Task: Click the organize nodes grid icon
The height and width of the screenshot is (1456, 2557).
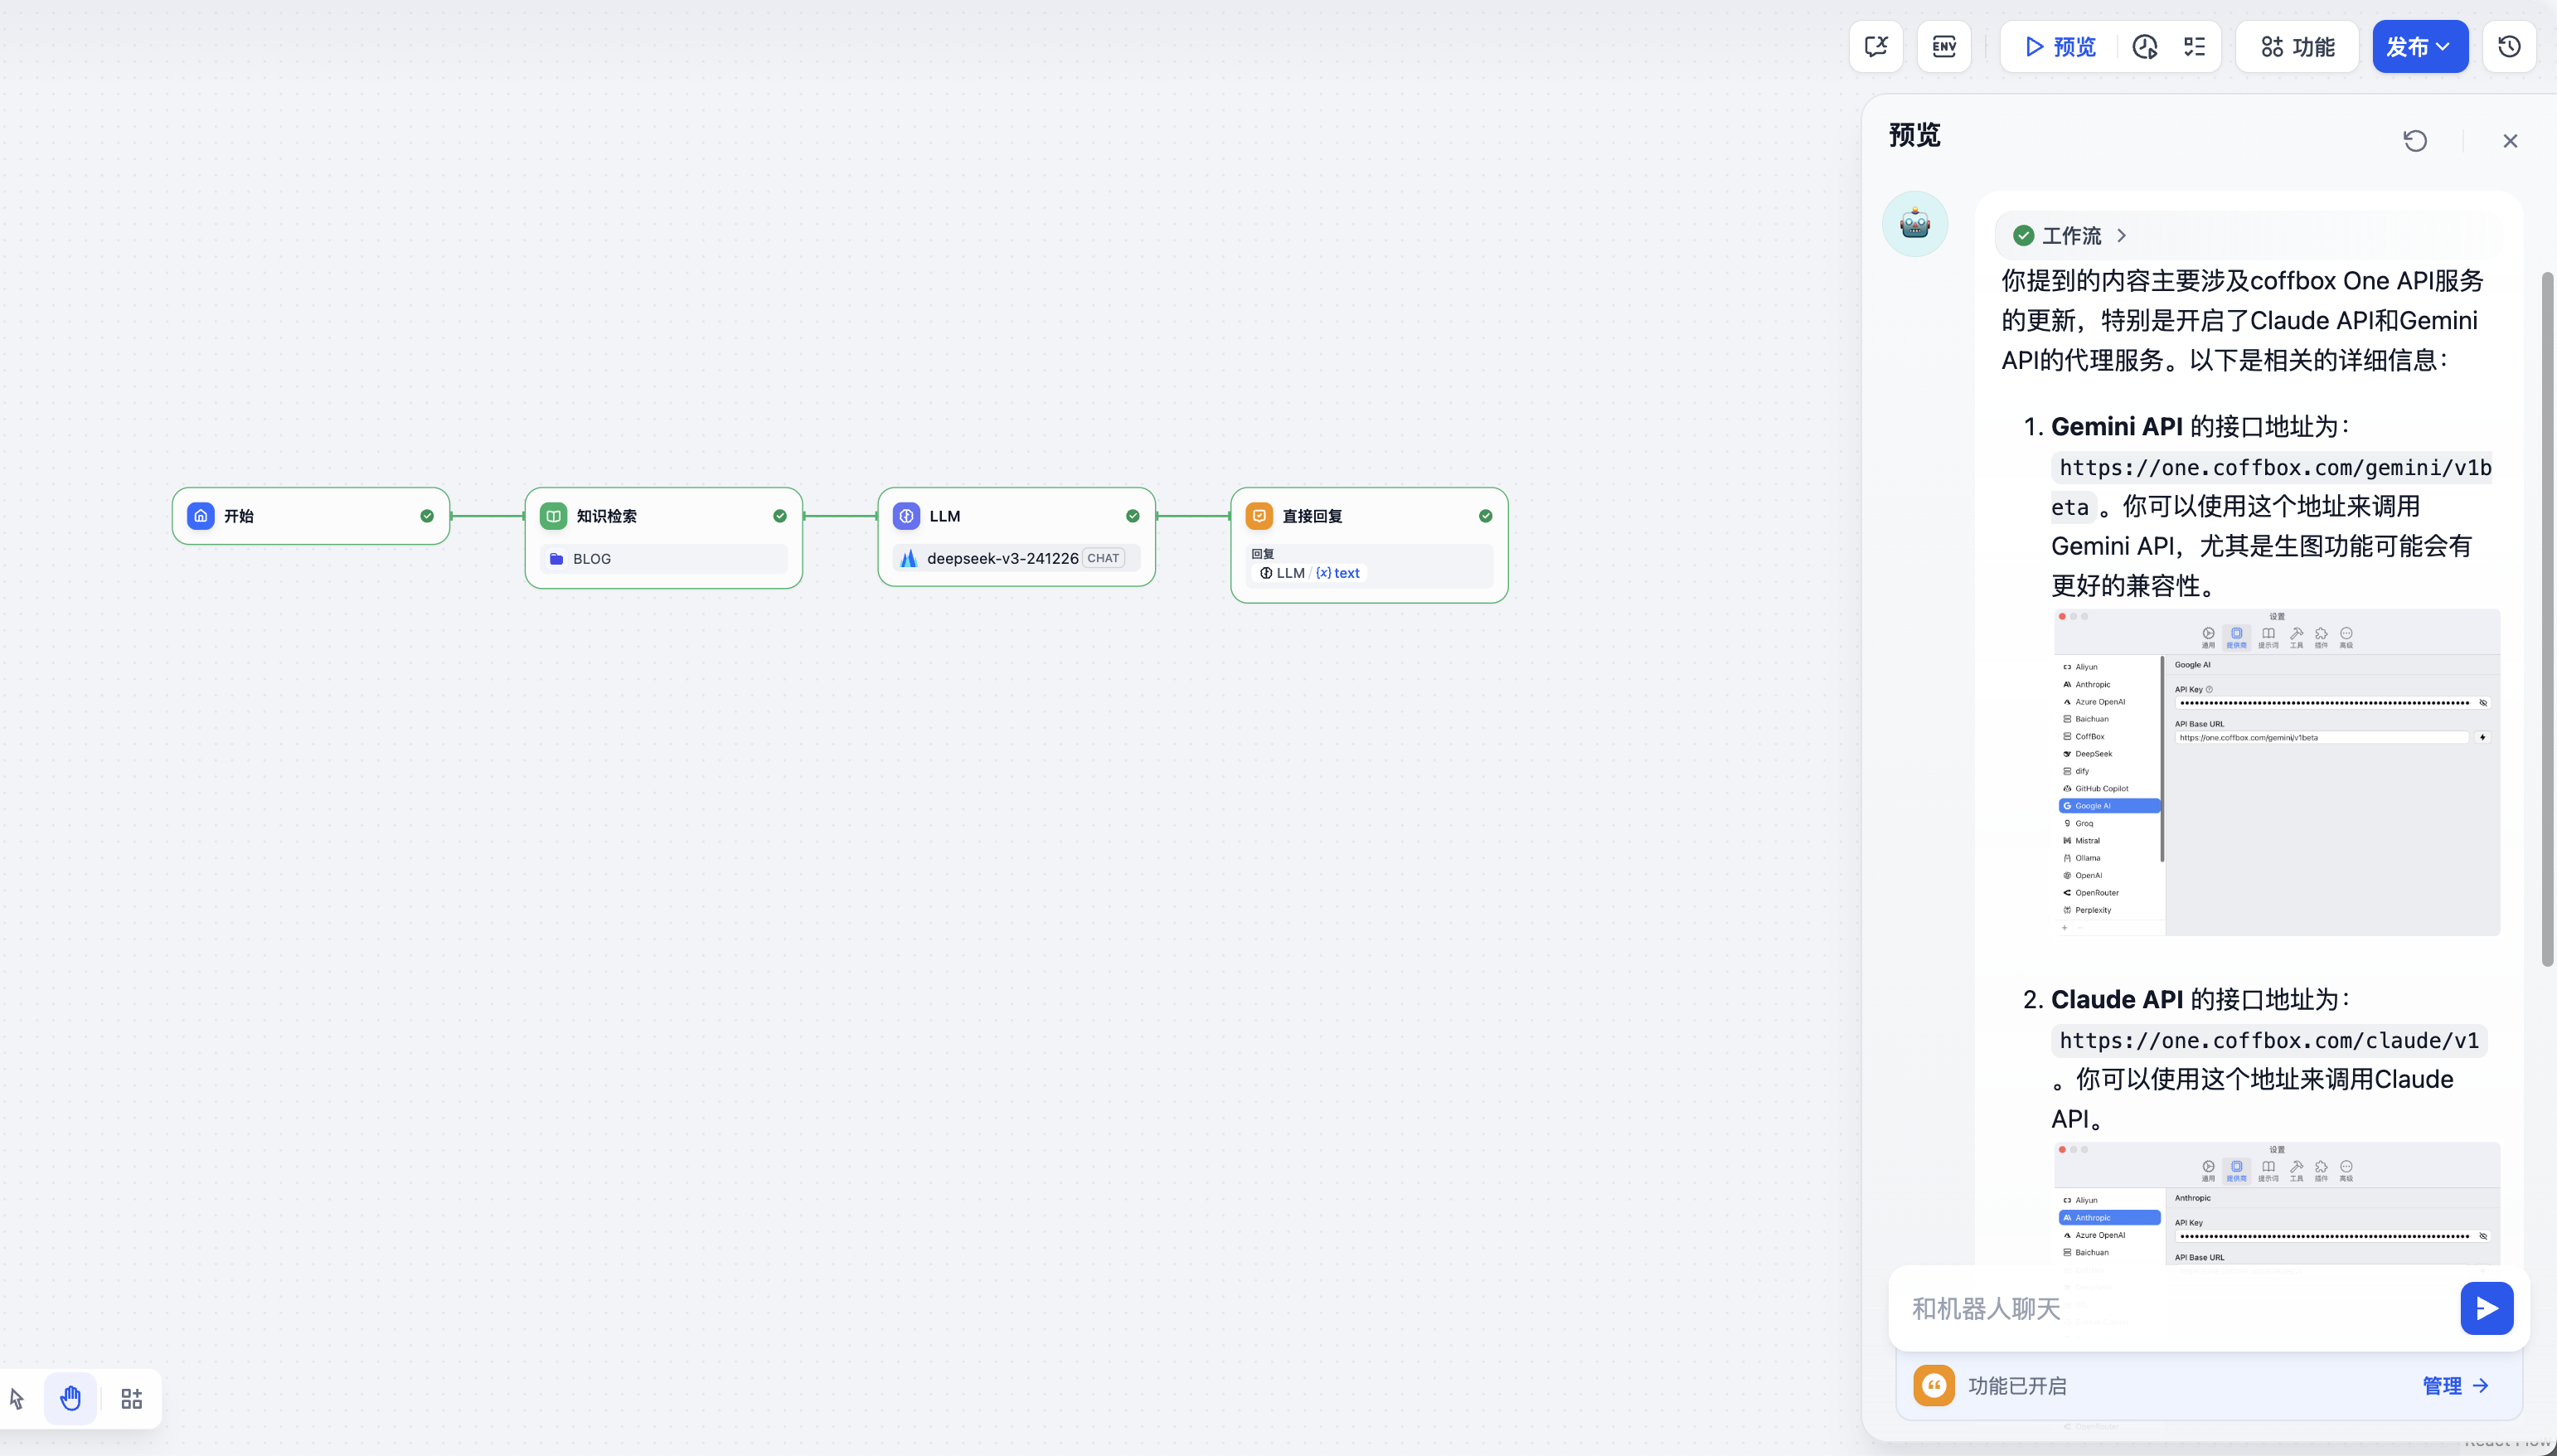Action: pos(132,1398)
